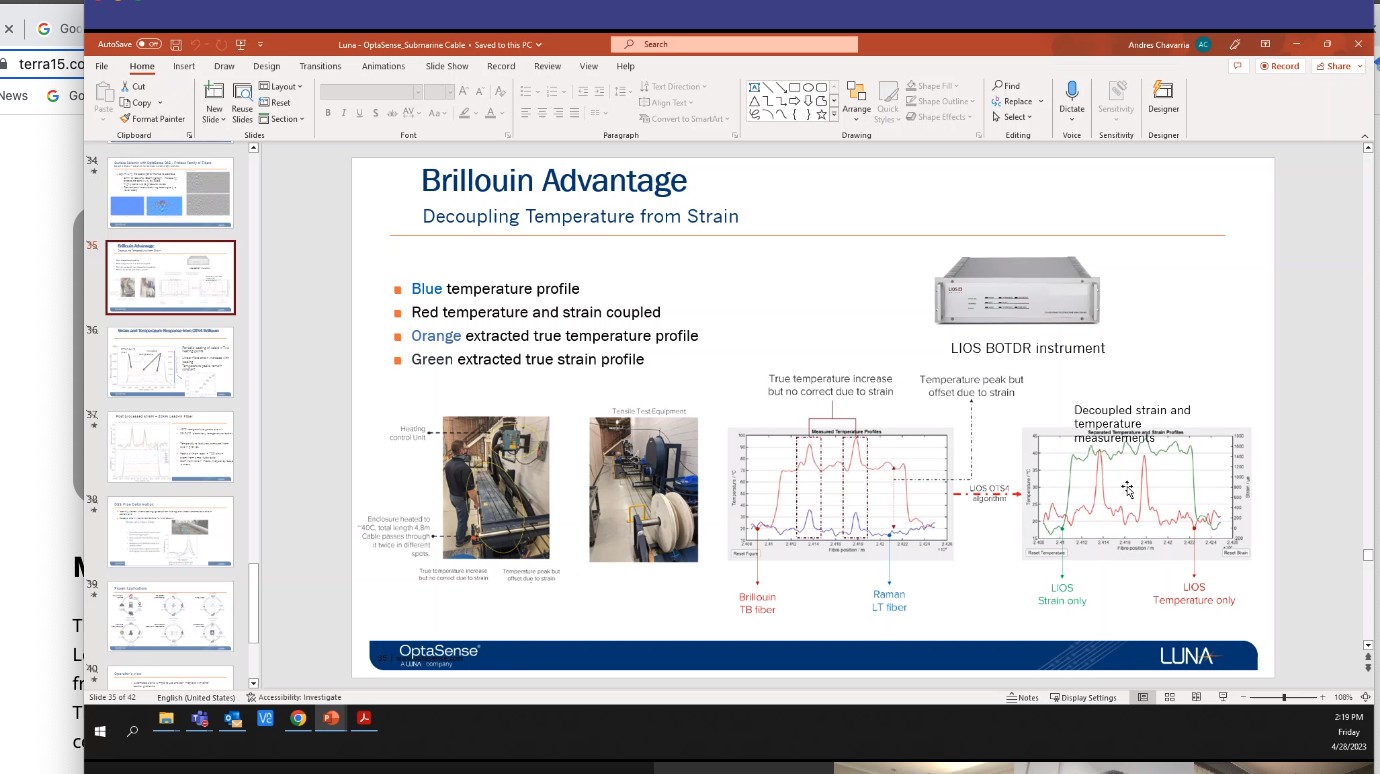The height and width of the screenshot is (774, 1380).
Task: Open the Text Direction dropdown
Action: tap(673, 87)
